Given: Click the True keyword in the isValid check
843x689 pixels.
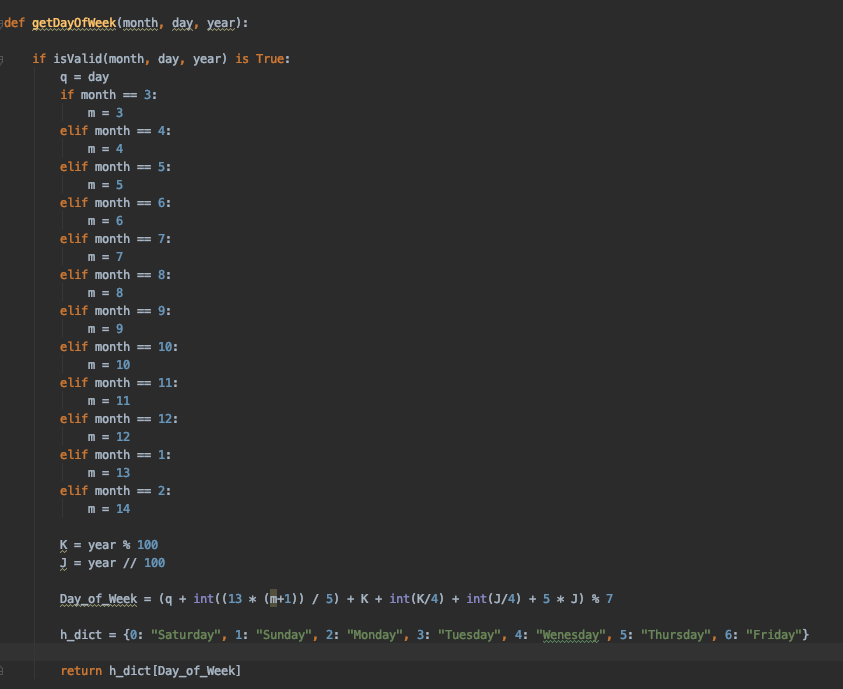Looking at the screenshot, I should (x=273, y=58).
